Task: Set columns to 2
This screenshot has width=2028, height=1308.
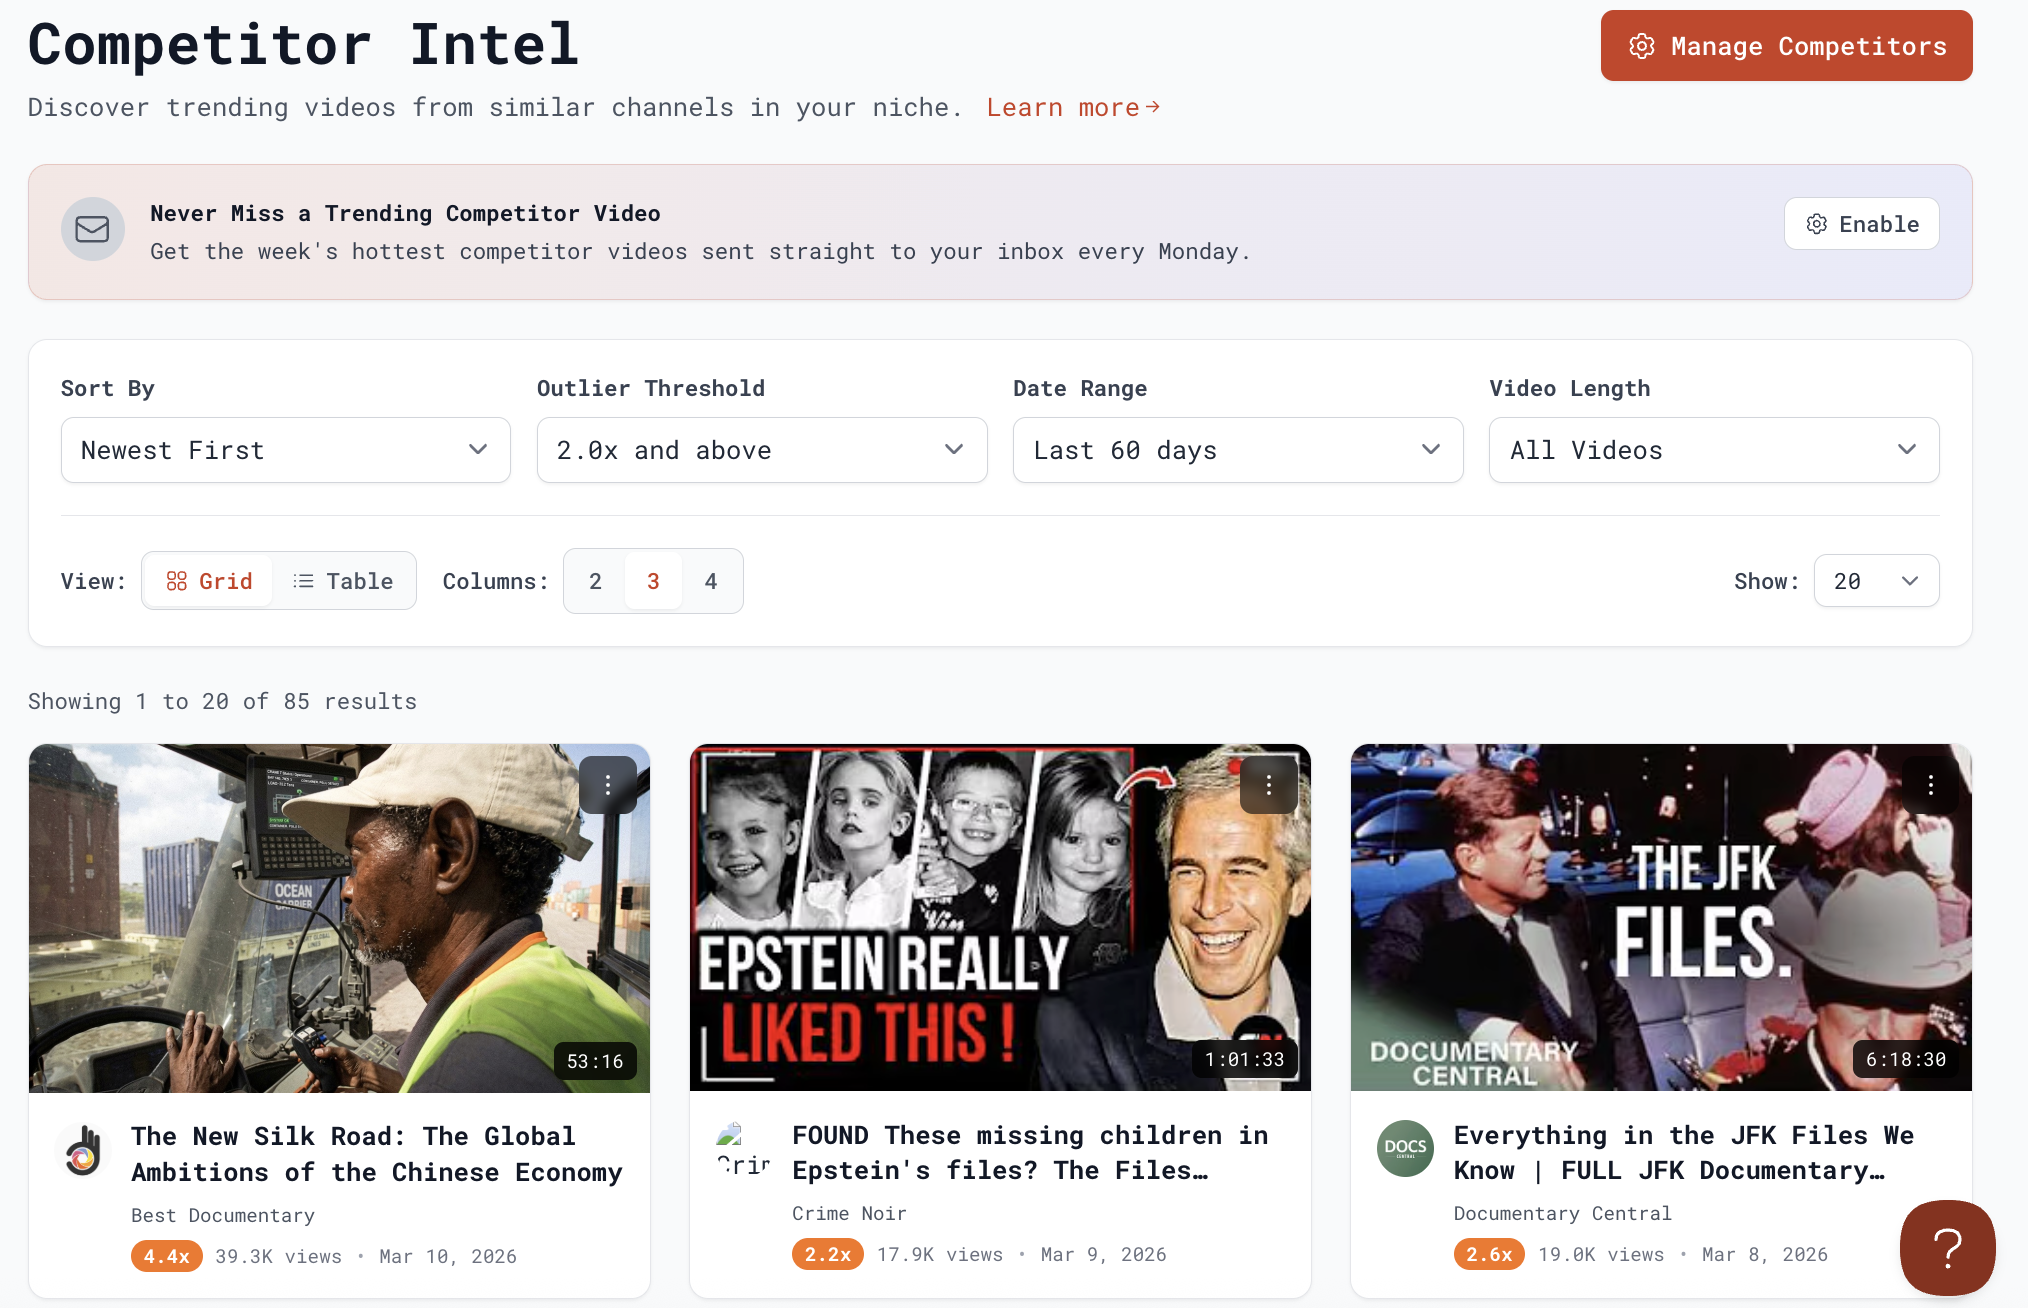Action: (x=595, y=581)
